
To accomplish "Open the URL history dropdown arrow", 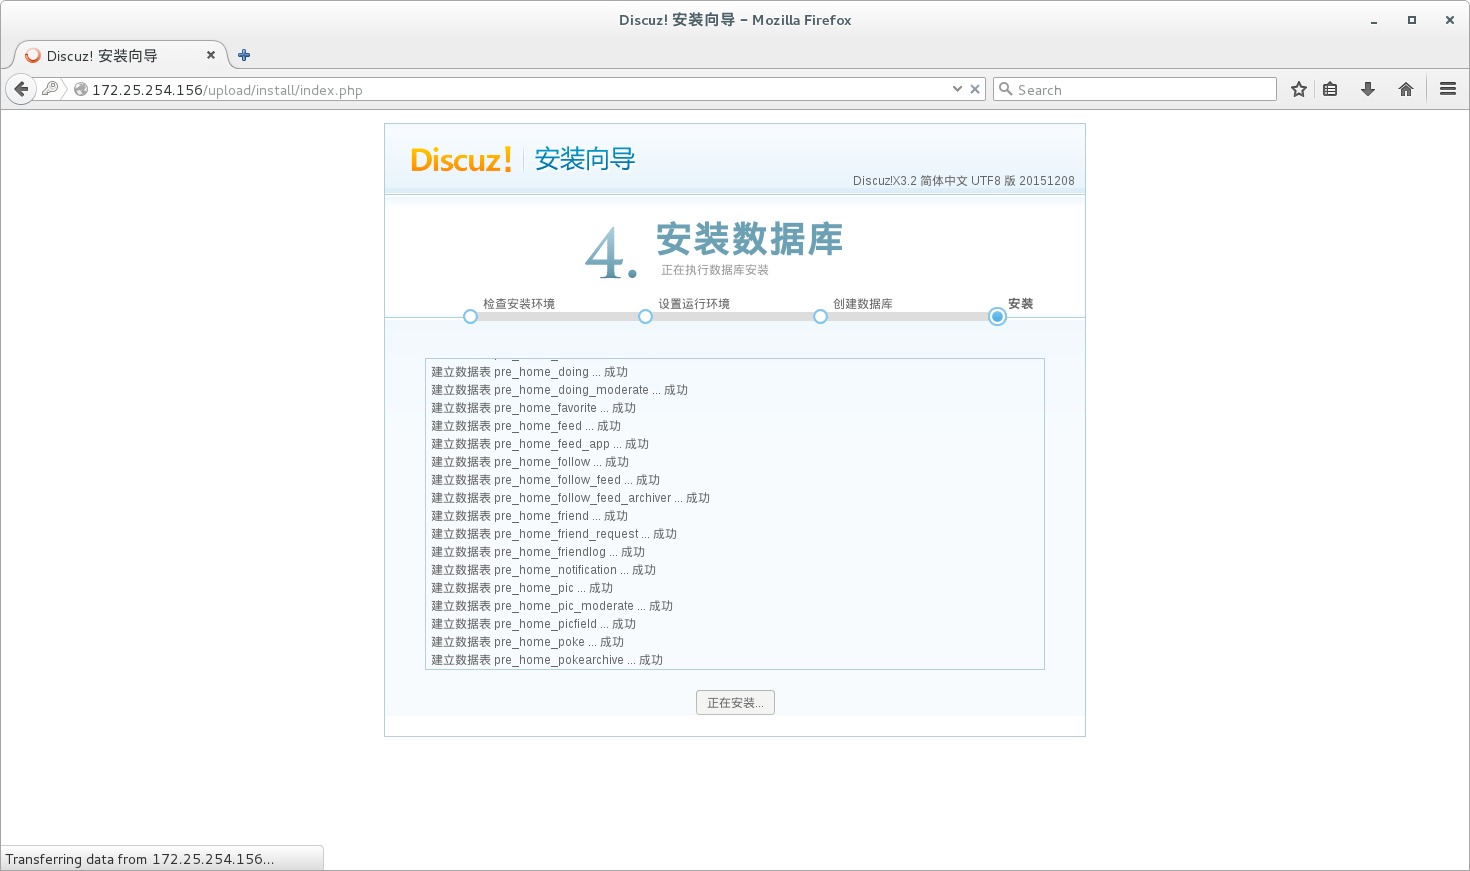I will click(x=957, y=89).
